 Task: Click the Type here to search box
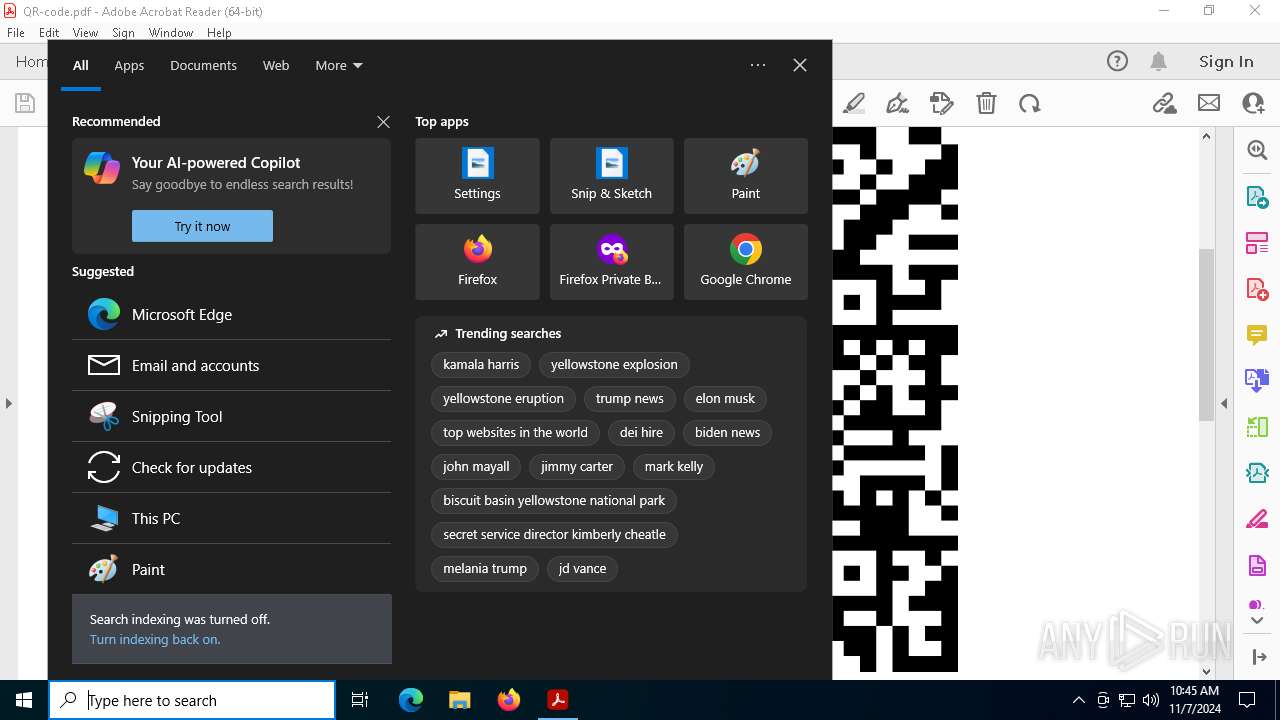[x=192, y=700]
